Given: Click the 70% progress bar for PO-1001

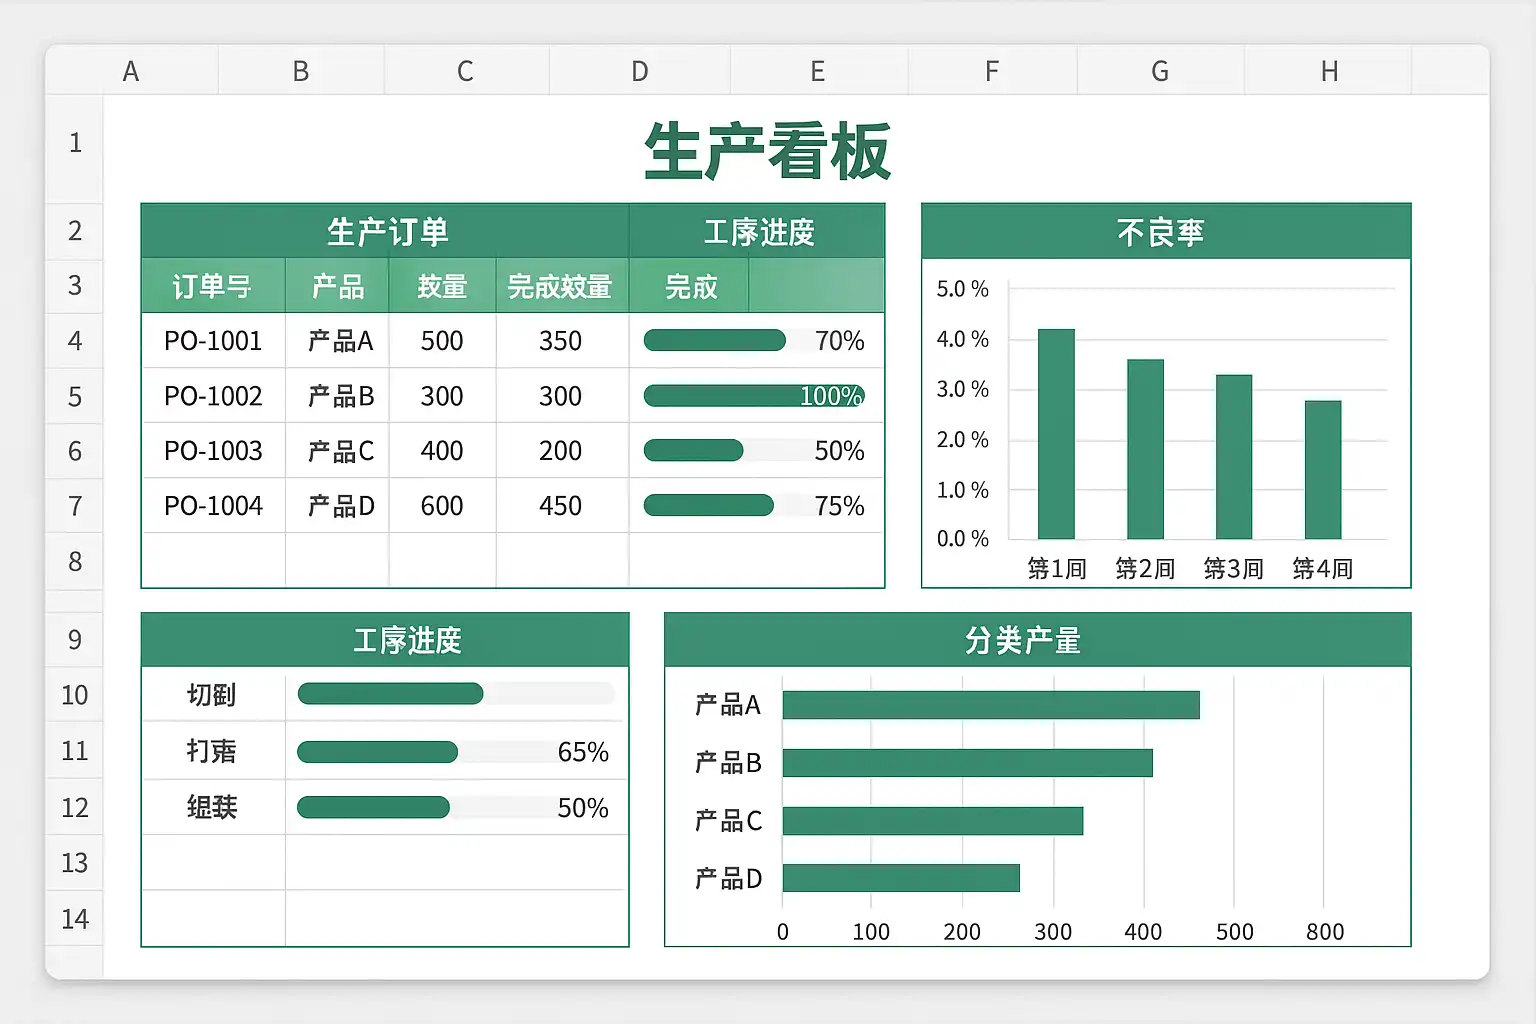Looking at the screenshot, I should tap(715, 341).
